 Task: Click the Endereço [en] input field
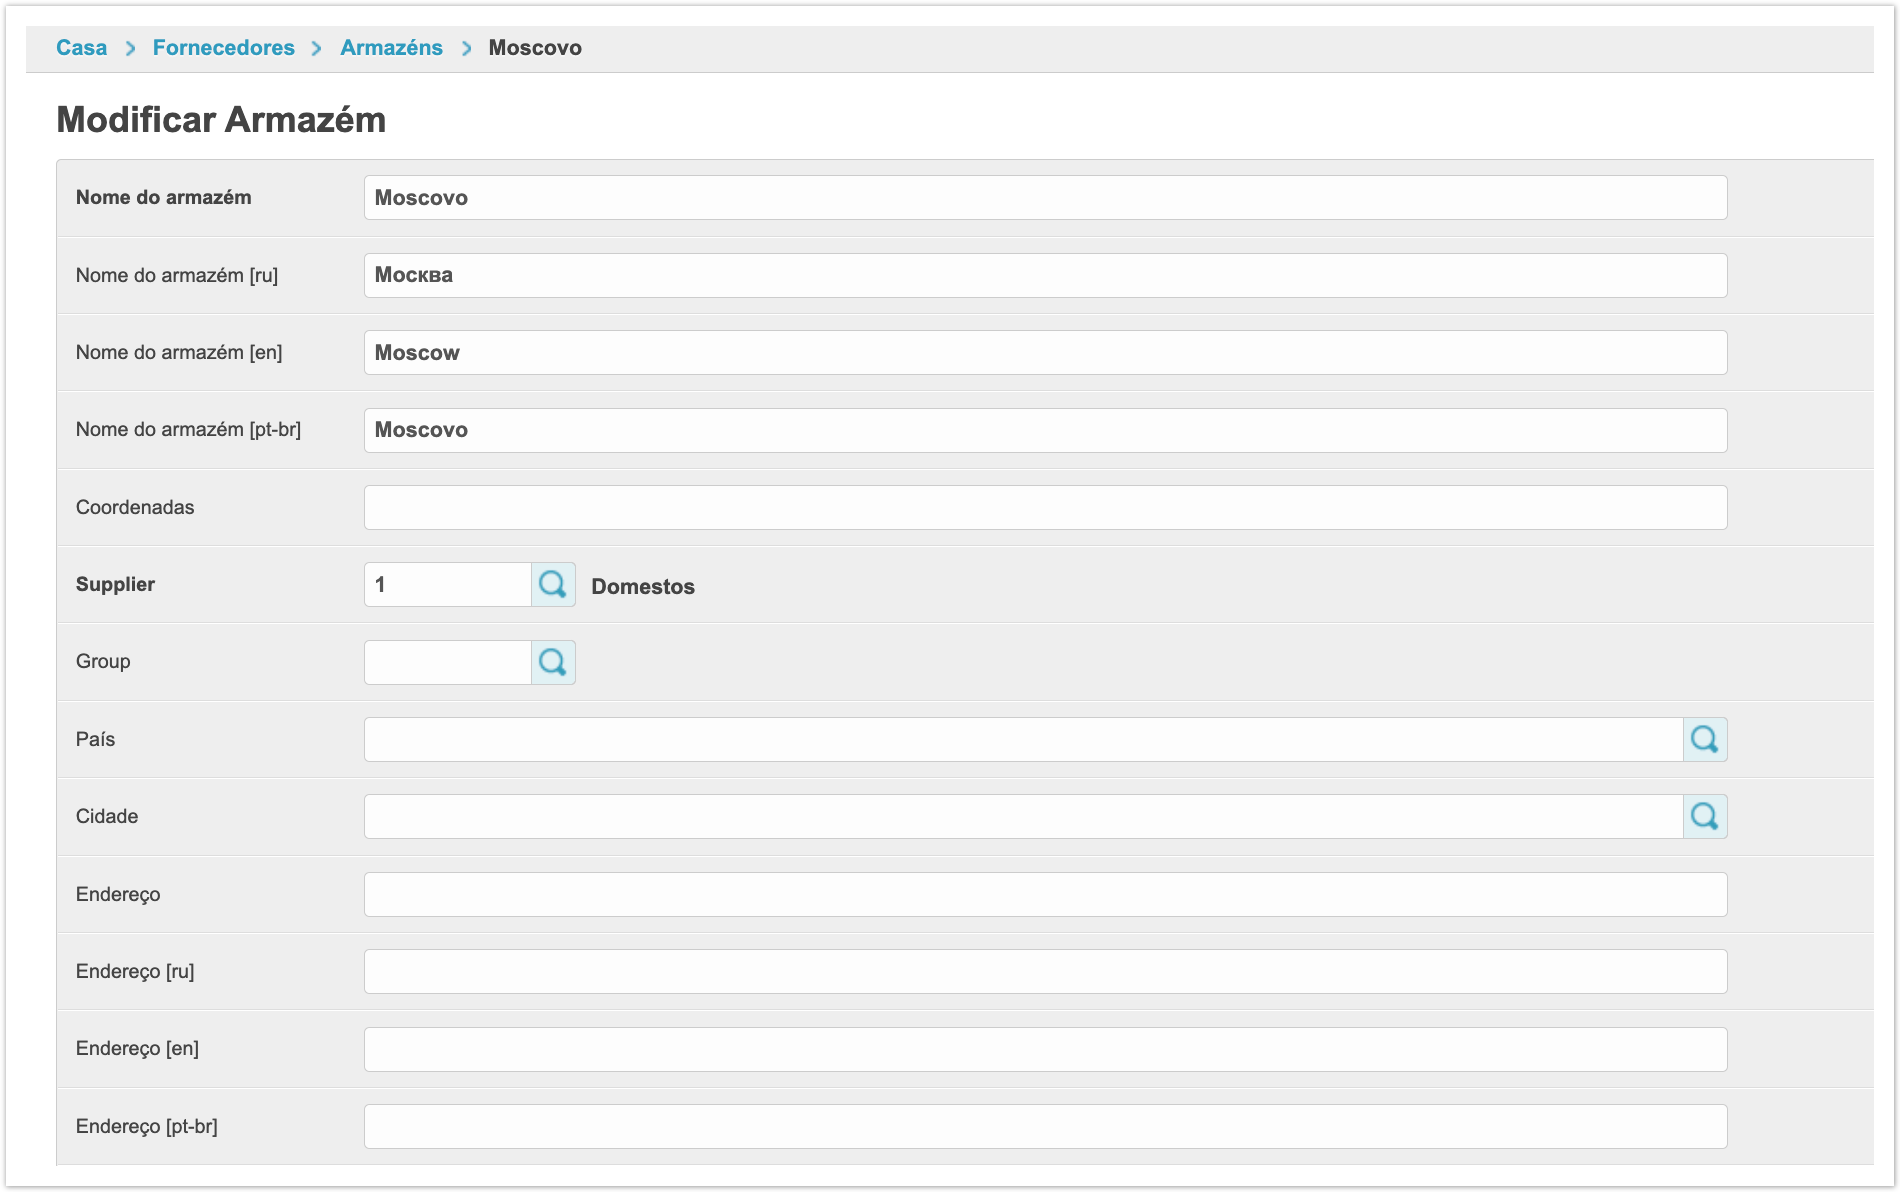[1045, 1050]
